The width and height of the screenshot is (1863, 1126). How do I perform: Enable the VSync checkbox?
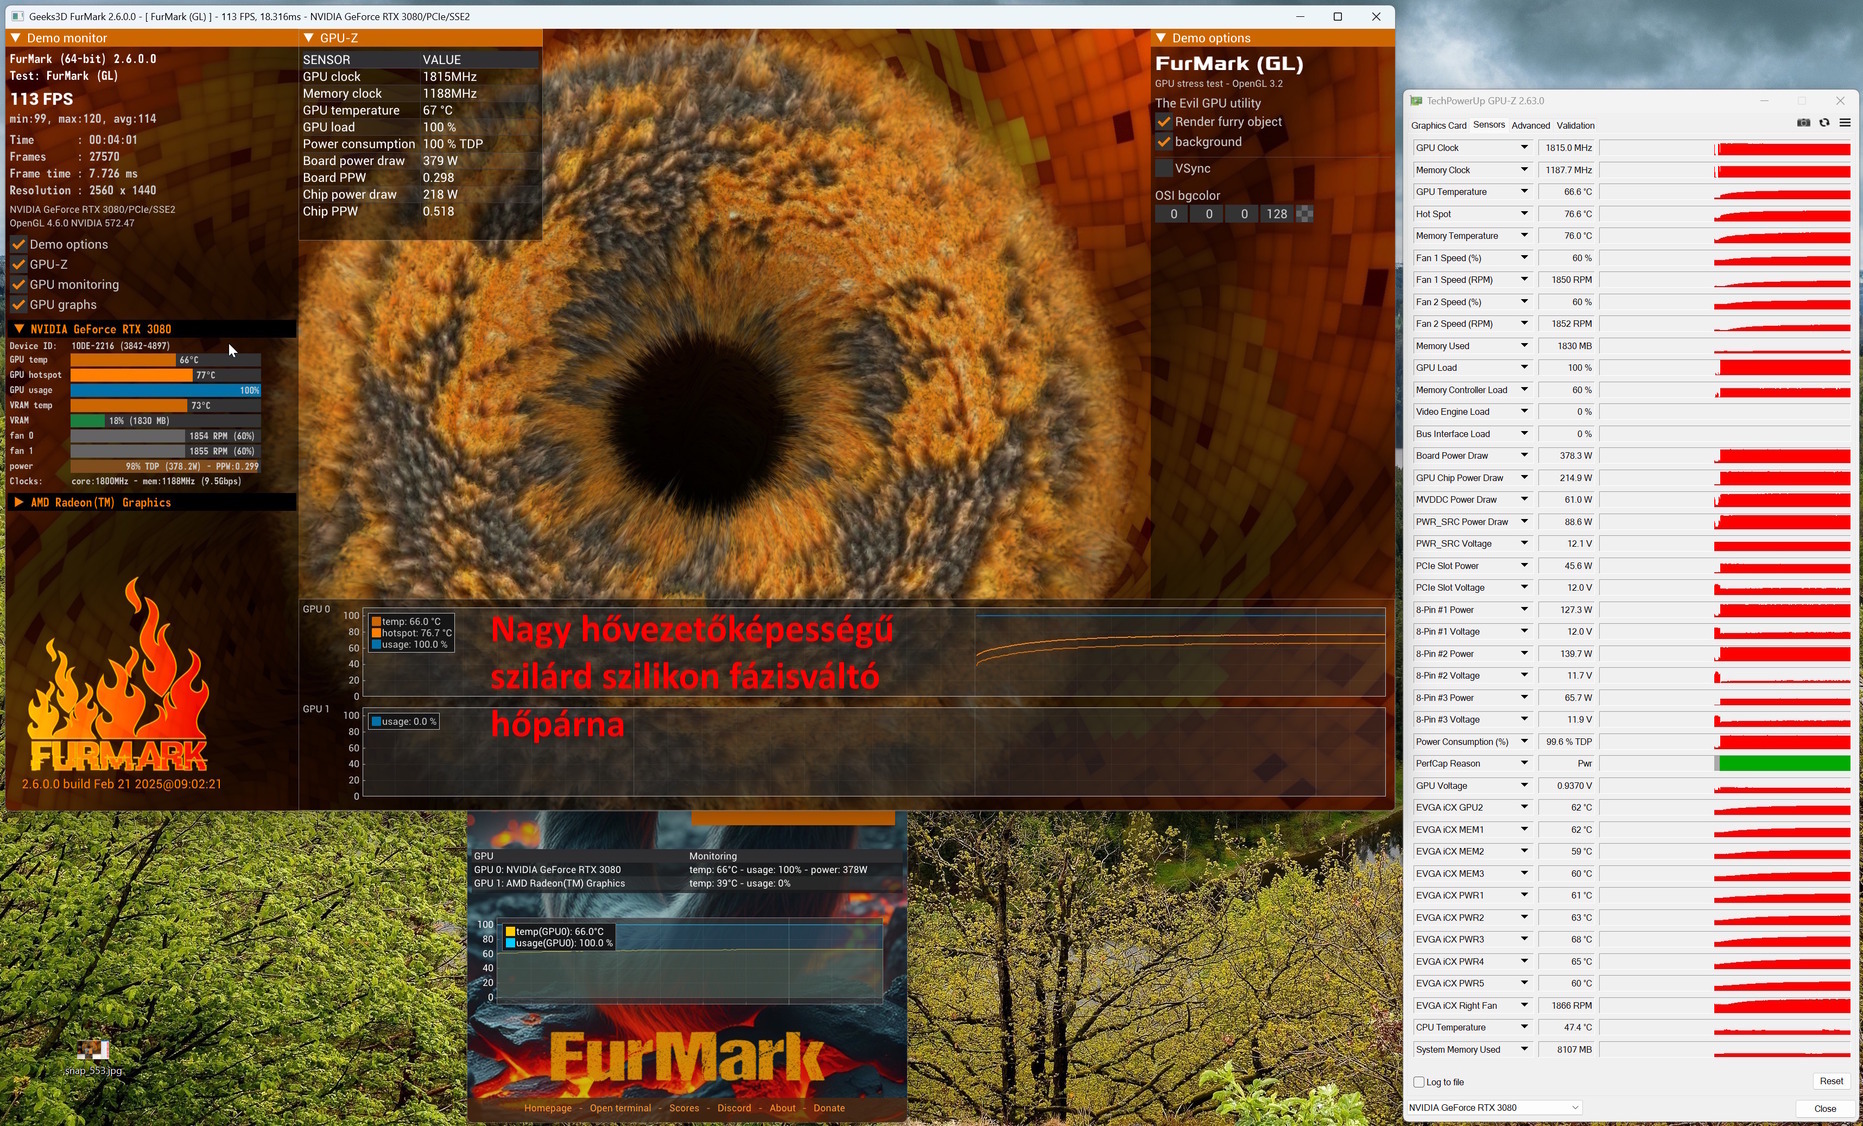coord(1164,168)
